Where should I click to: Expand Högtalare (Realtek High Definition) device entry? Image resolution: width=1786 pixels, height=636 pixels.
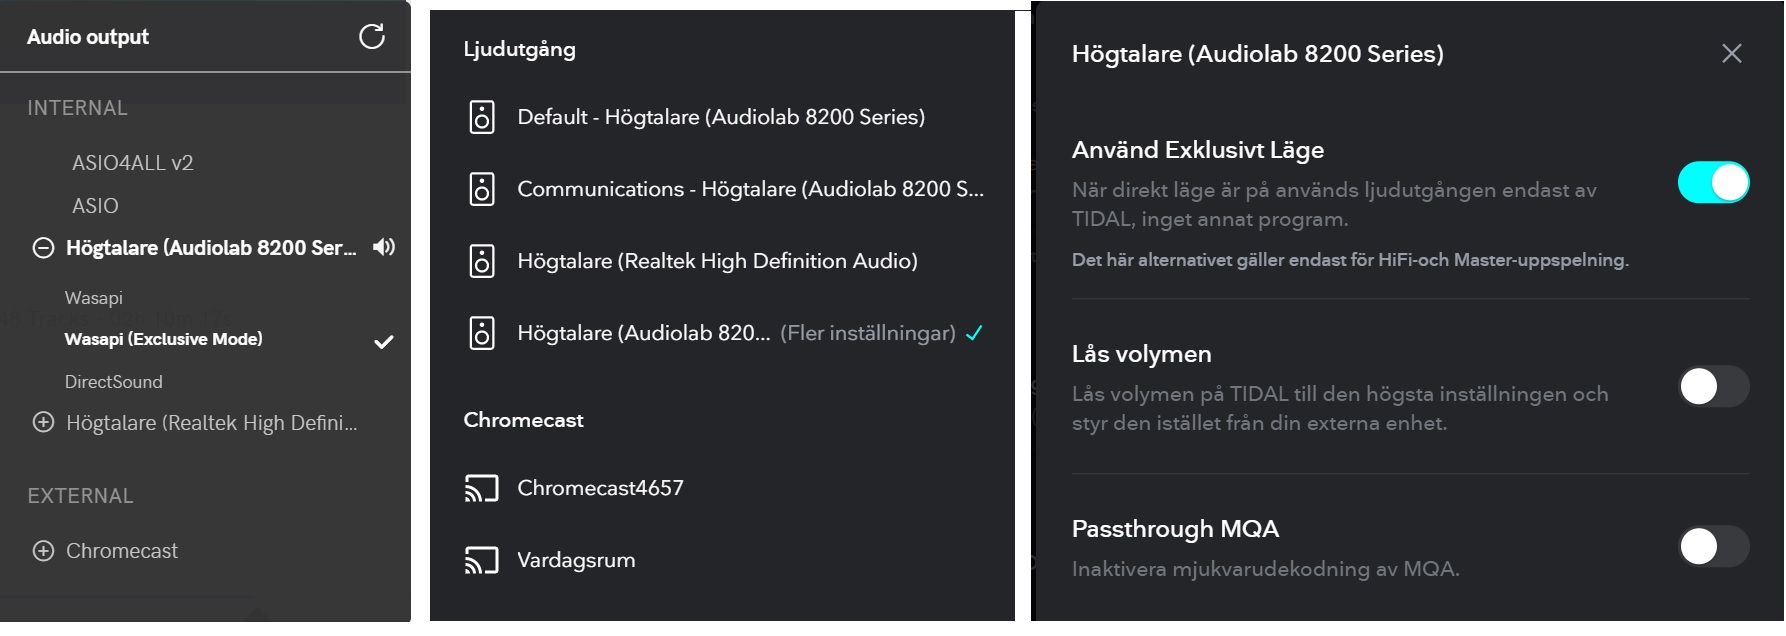[x=41, y=422]
